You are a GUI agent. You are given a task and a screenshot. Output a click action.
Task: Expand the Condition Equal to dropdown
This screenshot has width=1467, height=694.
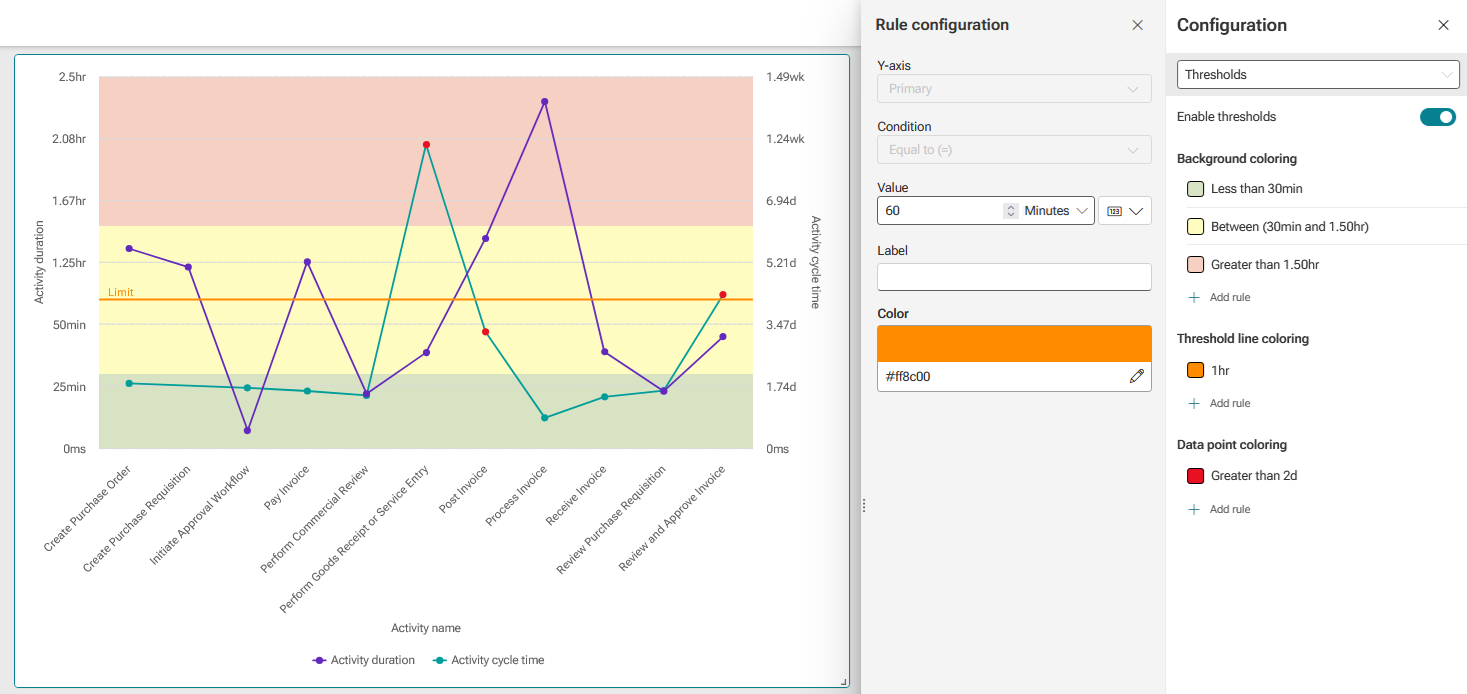(x=1014, y=150)
